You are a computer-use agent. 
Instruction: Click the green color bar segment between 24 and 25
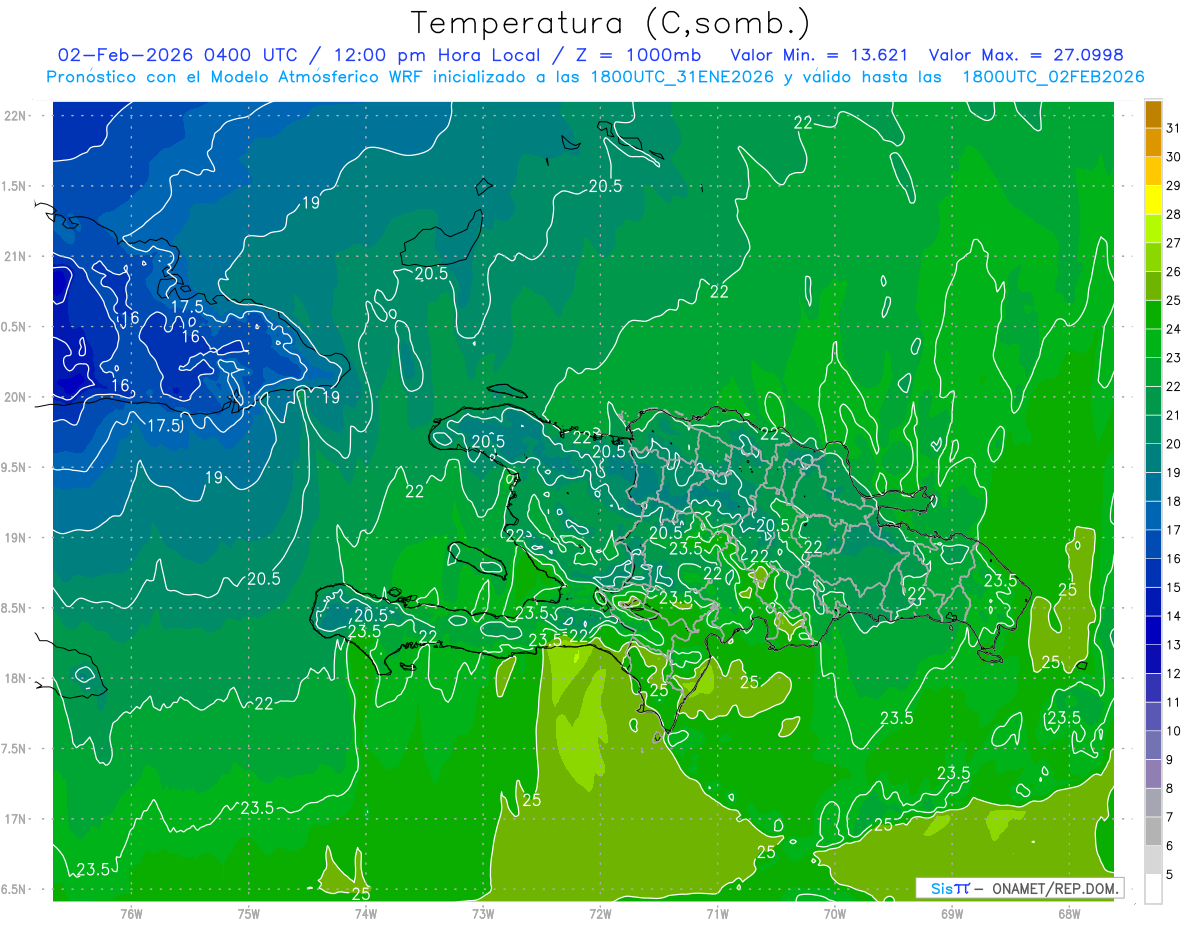pyautogui.click(x=1153, y=315)
